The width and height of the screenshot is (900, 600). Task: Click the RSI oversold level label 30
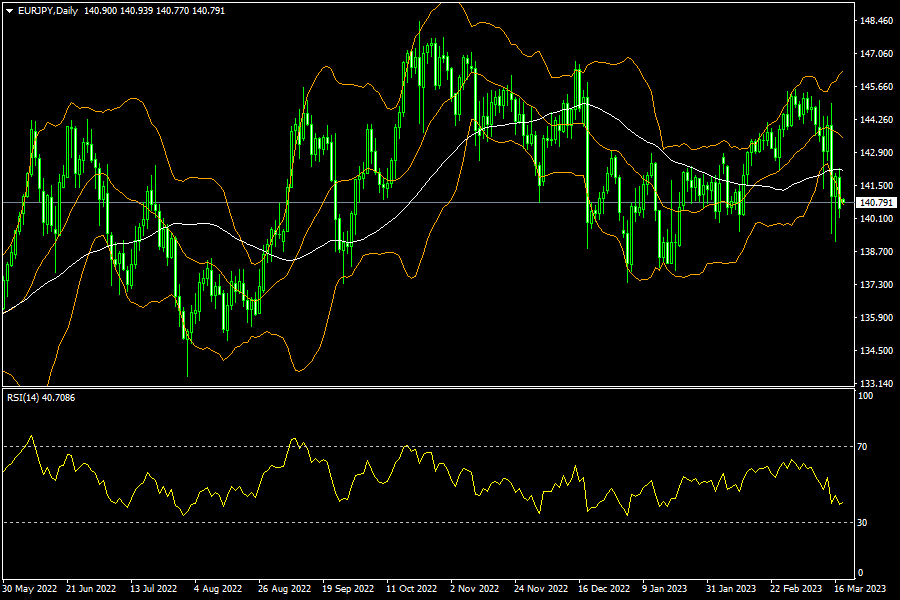(x=862, y=522)
